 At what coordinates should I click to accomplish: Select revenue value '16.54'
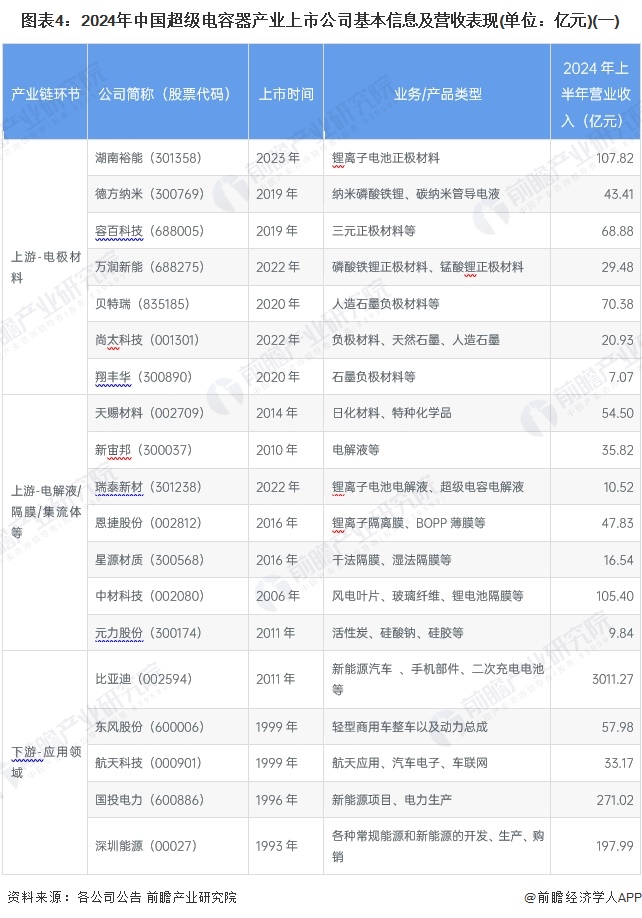(x=618, y=560)
